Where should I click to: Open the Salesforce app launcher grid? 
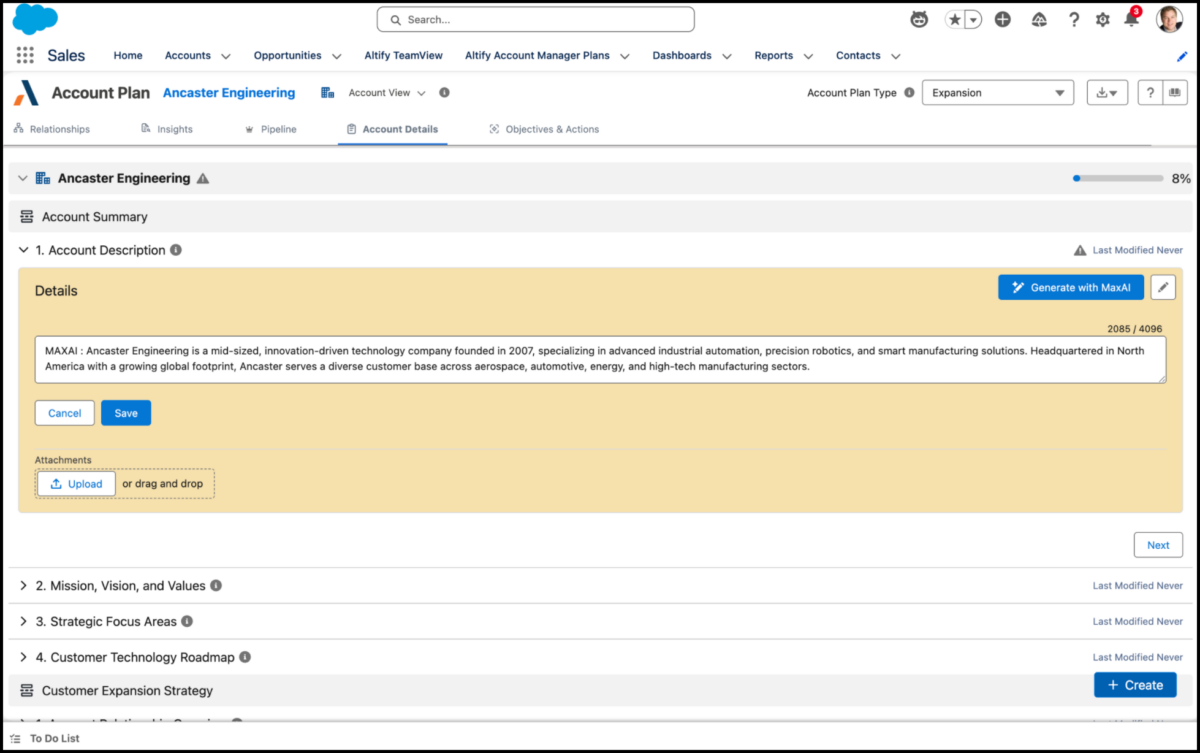[x=25, y=56]
